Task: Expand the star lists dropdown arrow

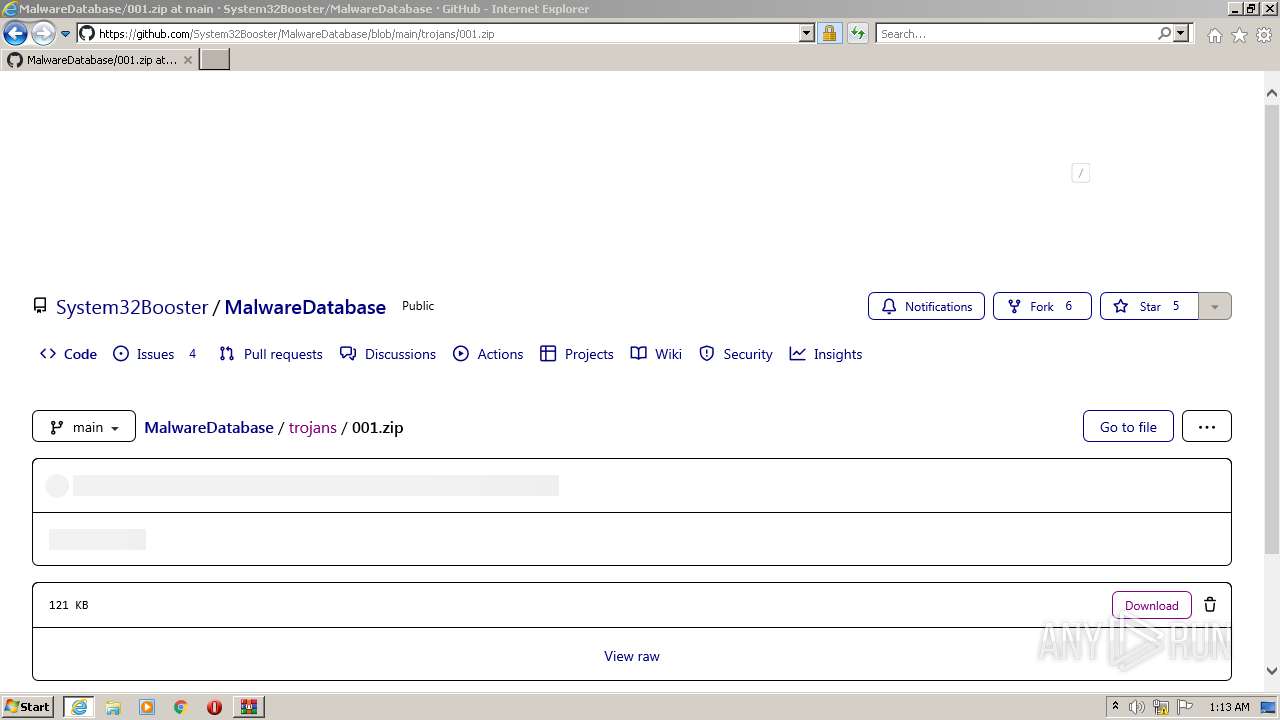Action: click(1214, 306)
